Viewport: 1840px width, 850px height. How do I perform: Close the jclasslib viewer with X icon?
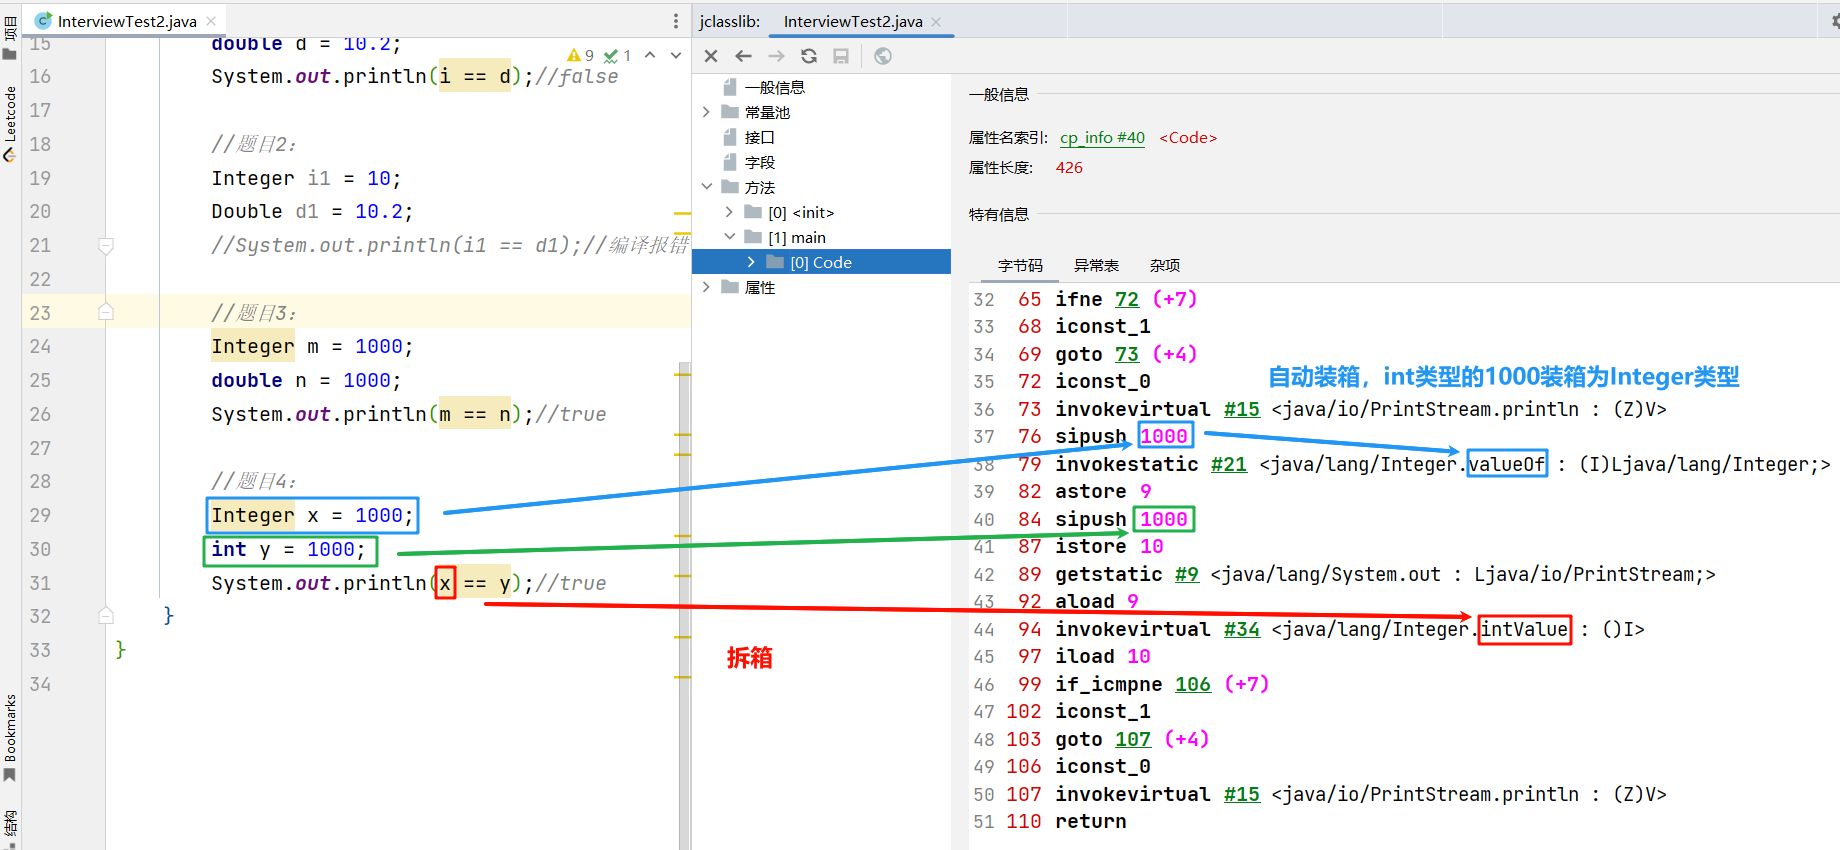[711, 56]
